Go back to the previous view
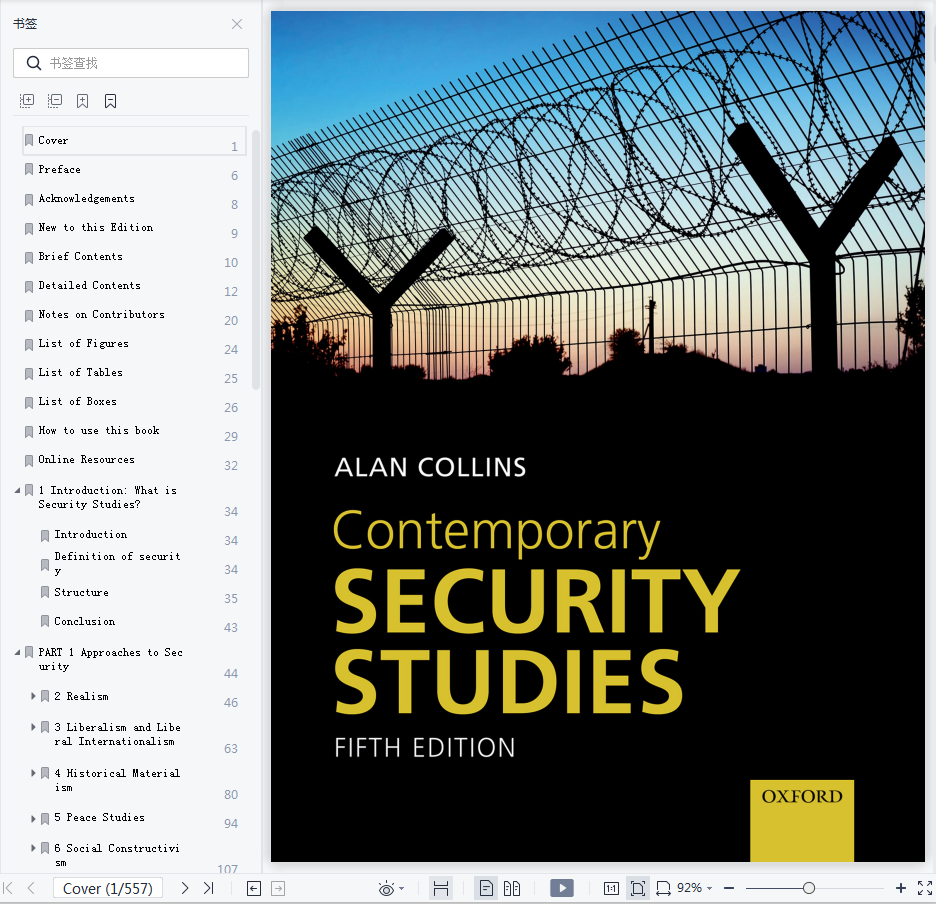The height and width of the screenshot is (904, 936). tap(254, 888)
